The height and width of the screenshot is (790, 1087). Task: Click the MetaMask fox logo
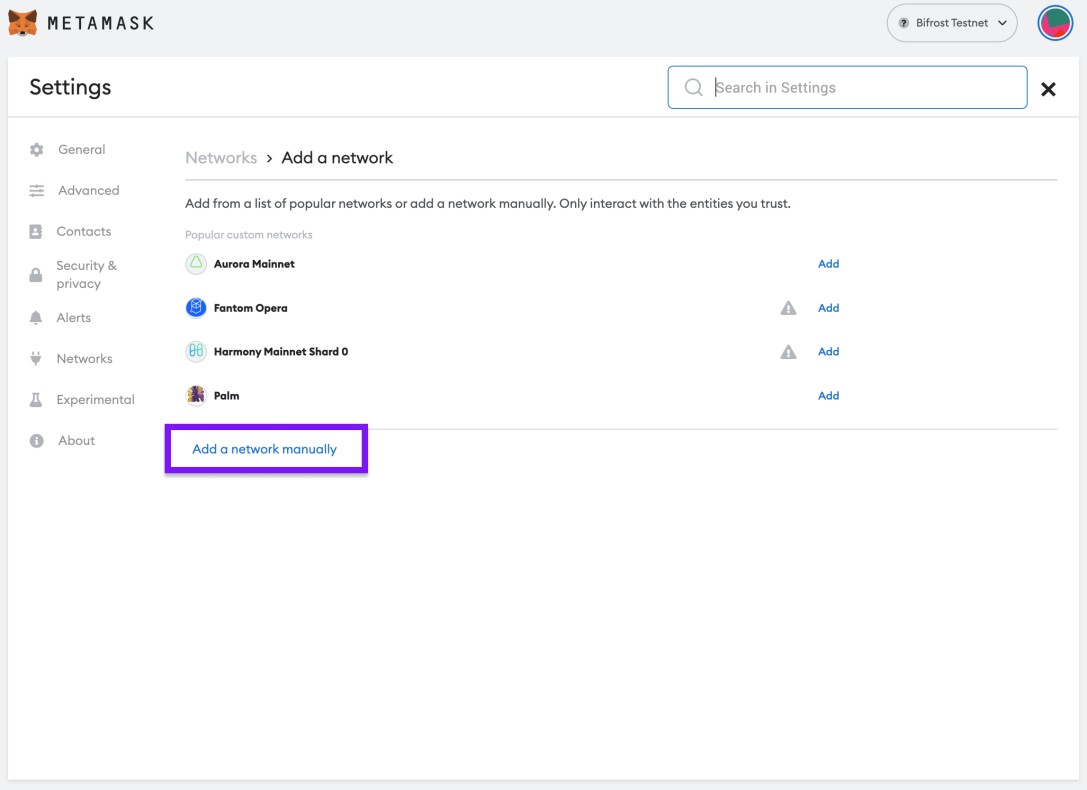coord(23,22)
